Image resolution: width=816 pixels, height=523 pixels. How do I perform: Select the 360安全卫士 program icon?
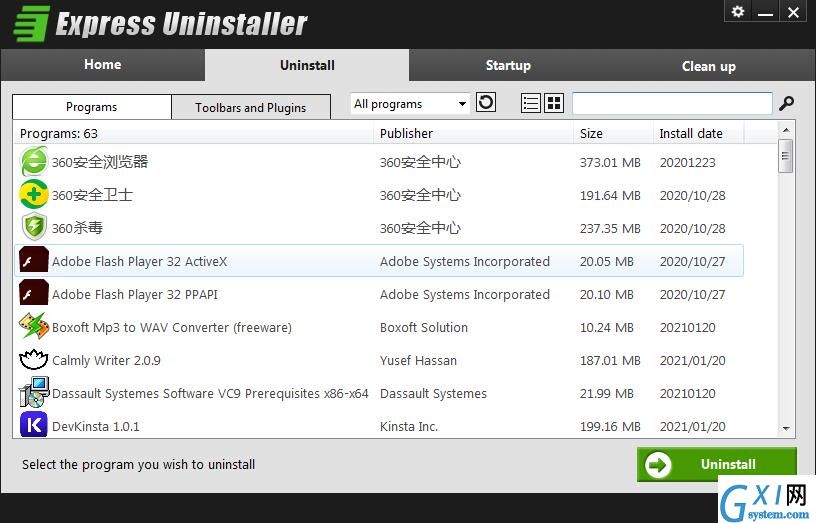click(x=34, y=195)
